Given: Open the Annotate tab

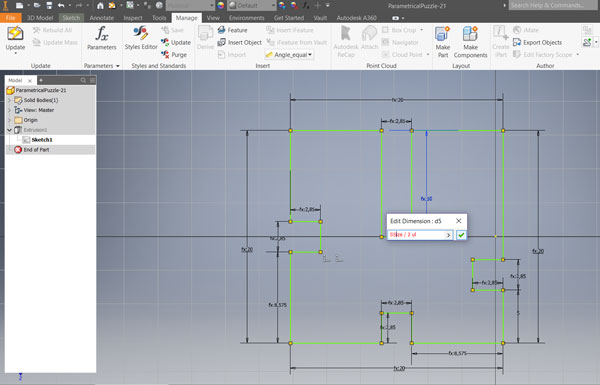Looking at the screenshot, I should click(101, 18).
